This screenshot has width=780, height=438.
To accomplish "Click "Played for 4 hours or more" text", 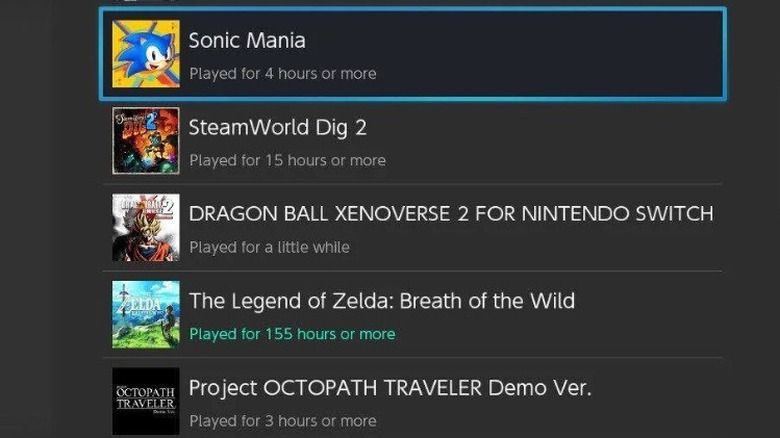I will [x=282, y=74].
